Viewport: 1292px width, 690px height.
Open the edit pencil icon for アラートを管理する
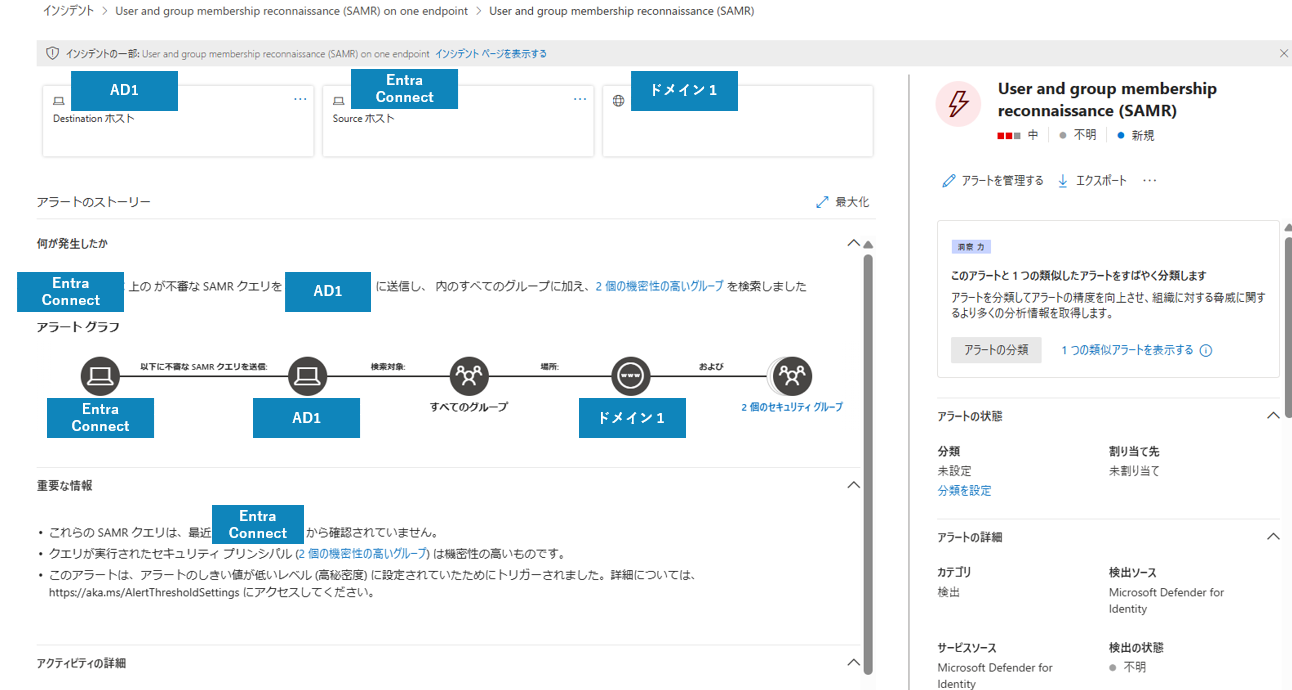point(948,180)
